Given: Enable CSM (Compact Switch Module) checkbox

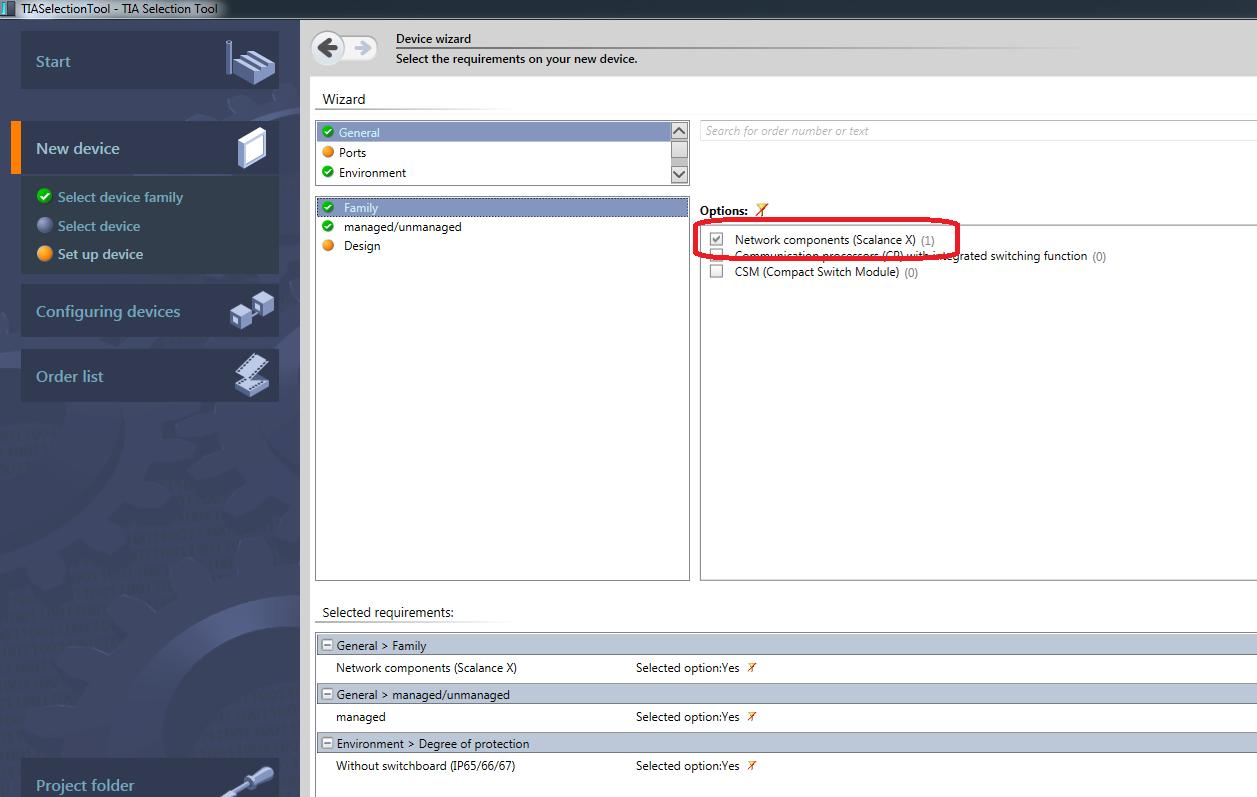Looking at the screenshot, I should point(716,272).
